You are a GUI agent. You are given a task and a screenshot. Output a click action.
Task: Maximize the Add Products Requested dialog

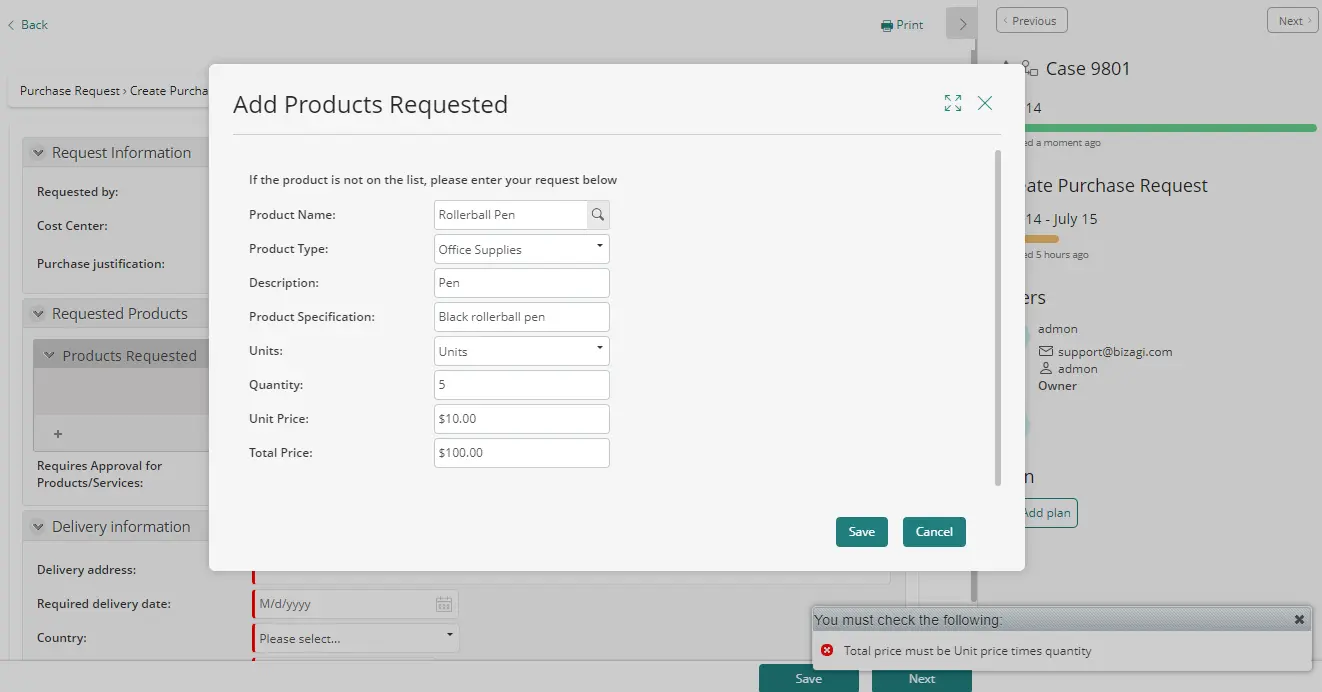[x=953, y=103]
